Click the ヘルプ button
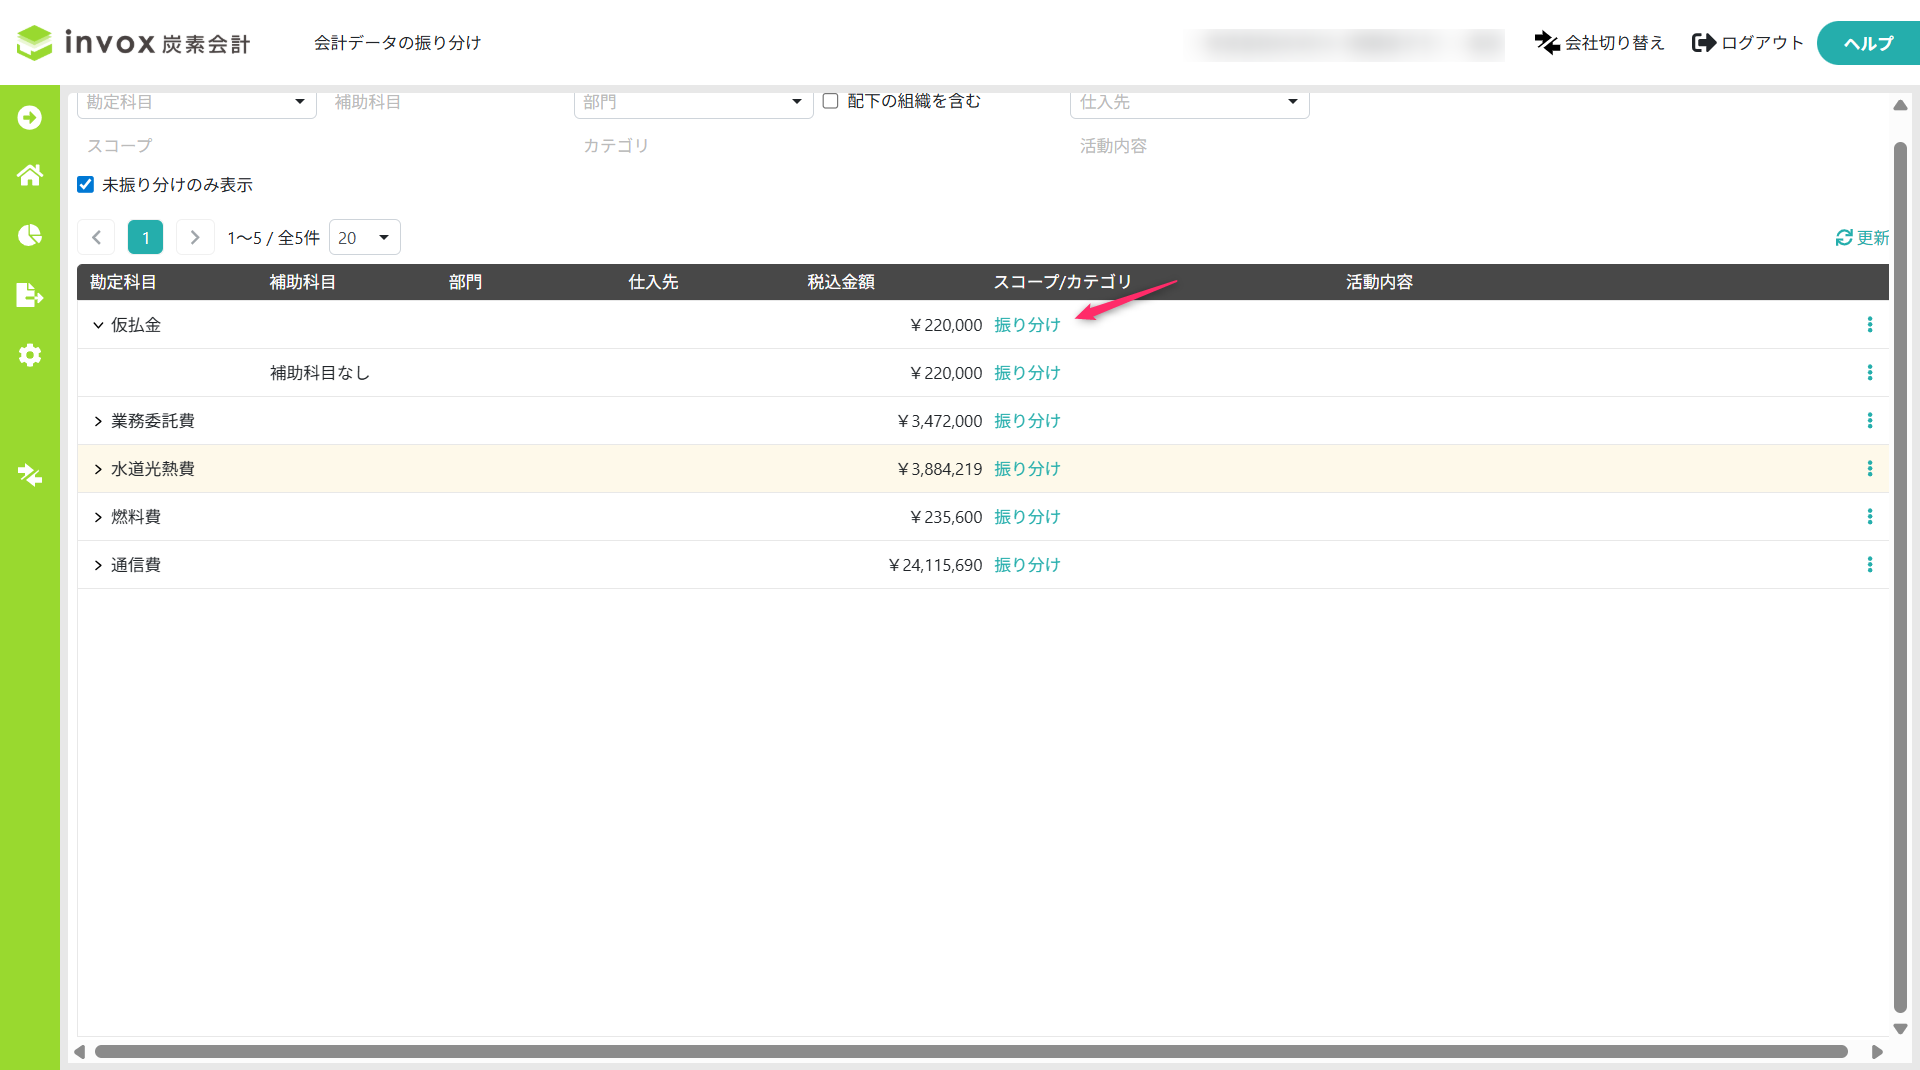The image size is (1920, 1070). tap(1868, 43)
